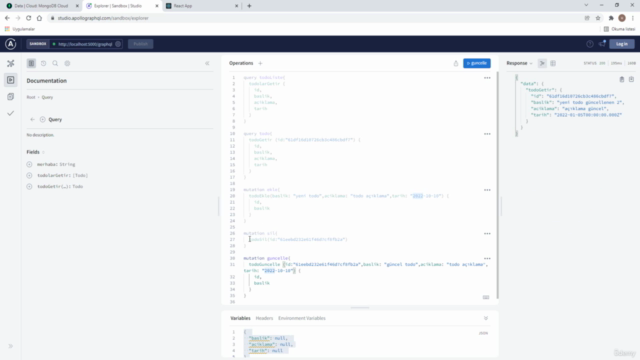Bookmark this page with star icon
This screenshot has height=360, width=640.
tap(598, 18)
